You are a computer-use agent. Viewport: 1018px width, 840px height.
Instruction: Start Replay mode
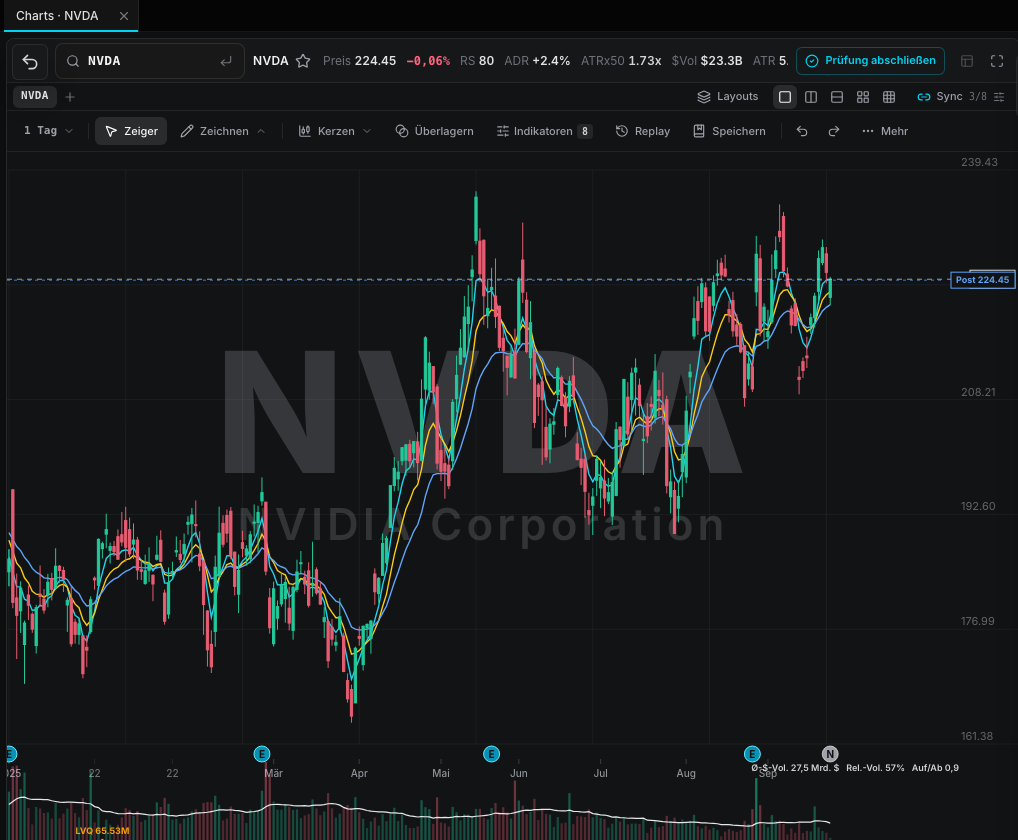[643, 131]
